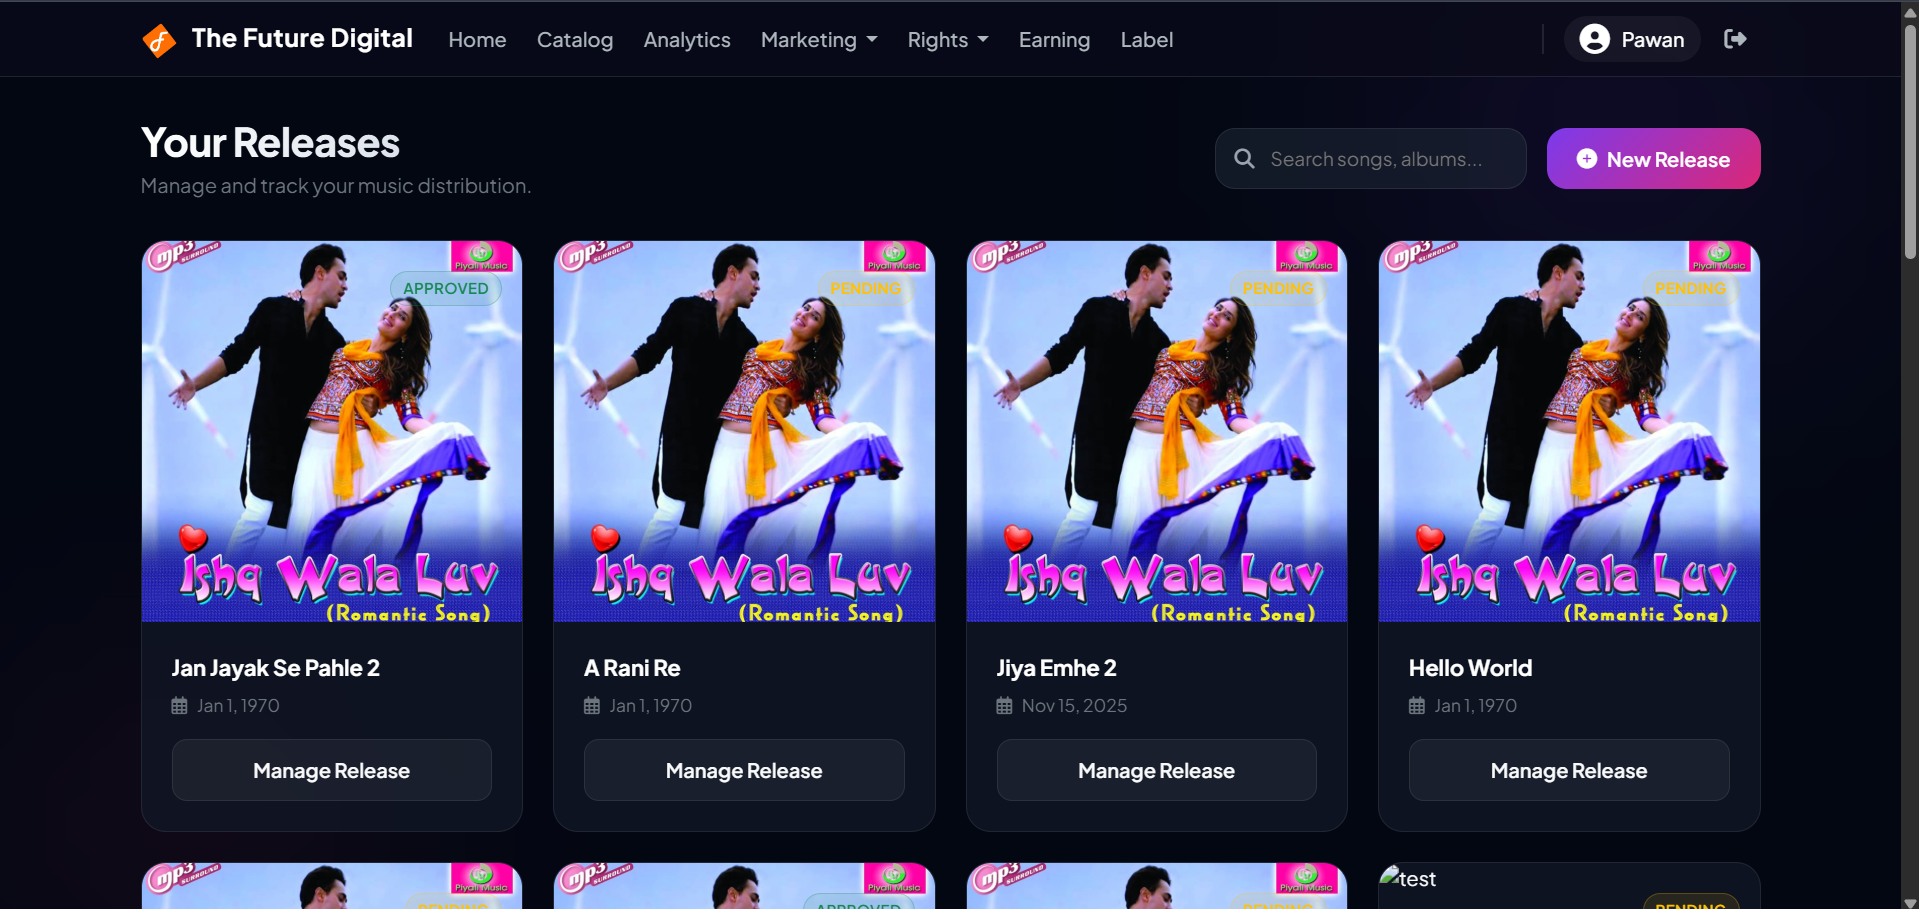This screenshot has width=1919, height=909.
Task: Expand the Marketing dropdown menu
Action: 818,40
